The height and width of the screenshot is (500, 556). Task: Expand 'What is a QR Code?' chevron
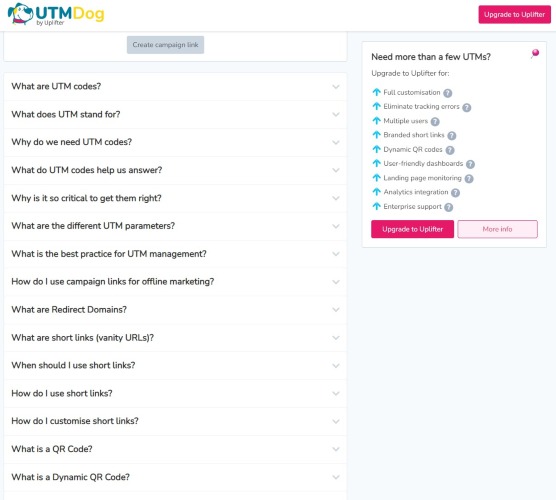click(336, 449)
